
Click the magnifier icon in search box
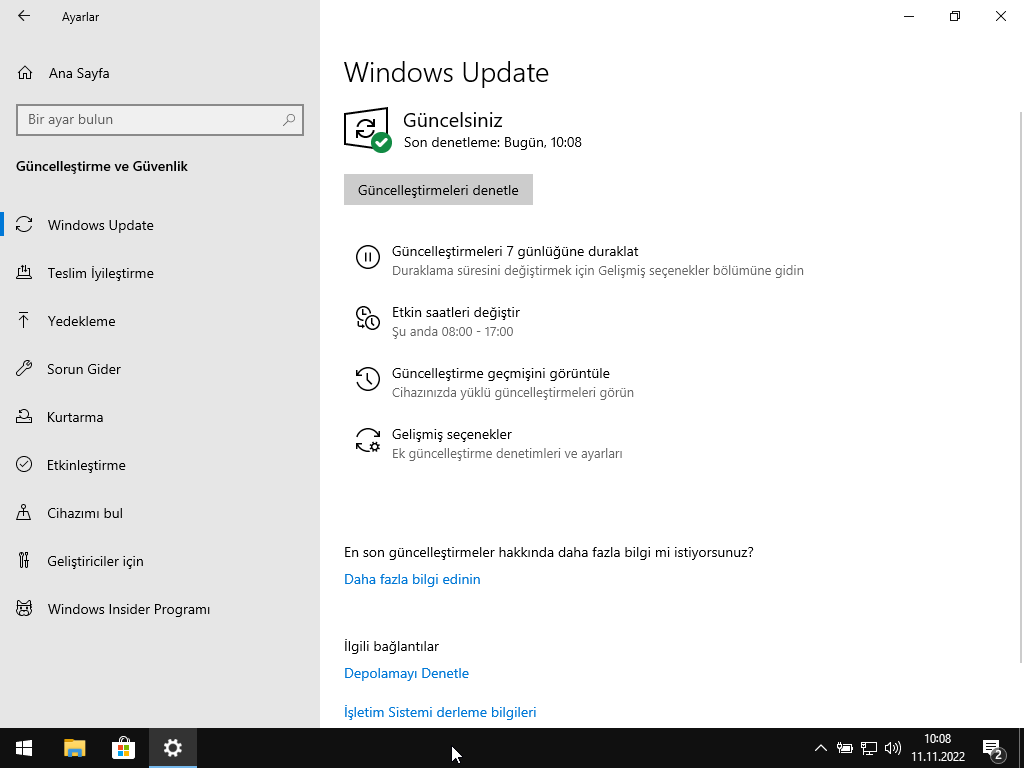coord(289,120)
